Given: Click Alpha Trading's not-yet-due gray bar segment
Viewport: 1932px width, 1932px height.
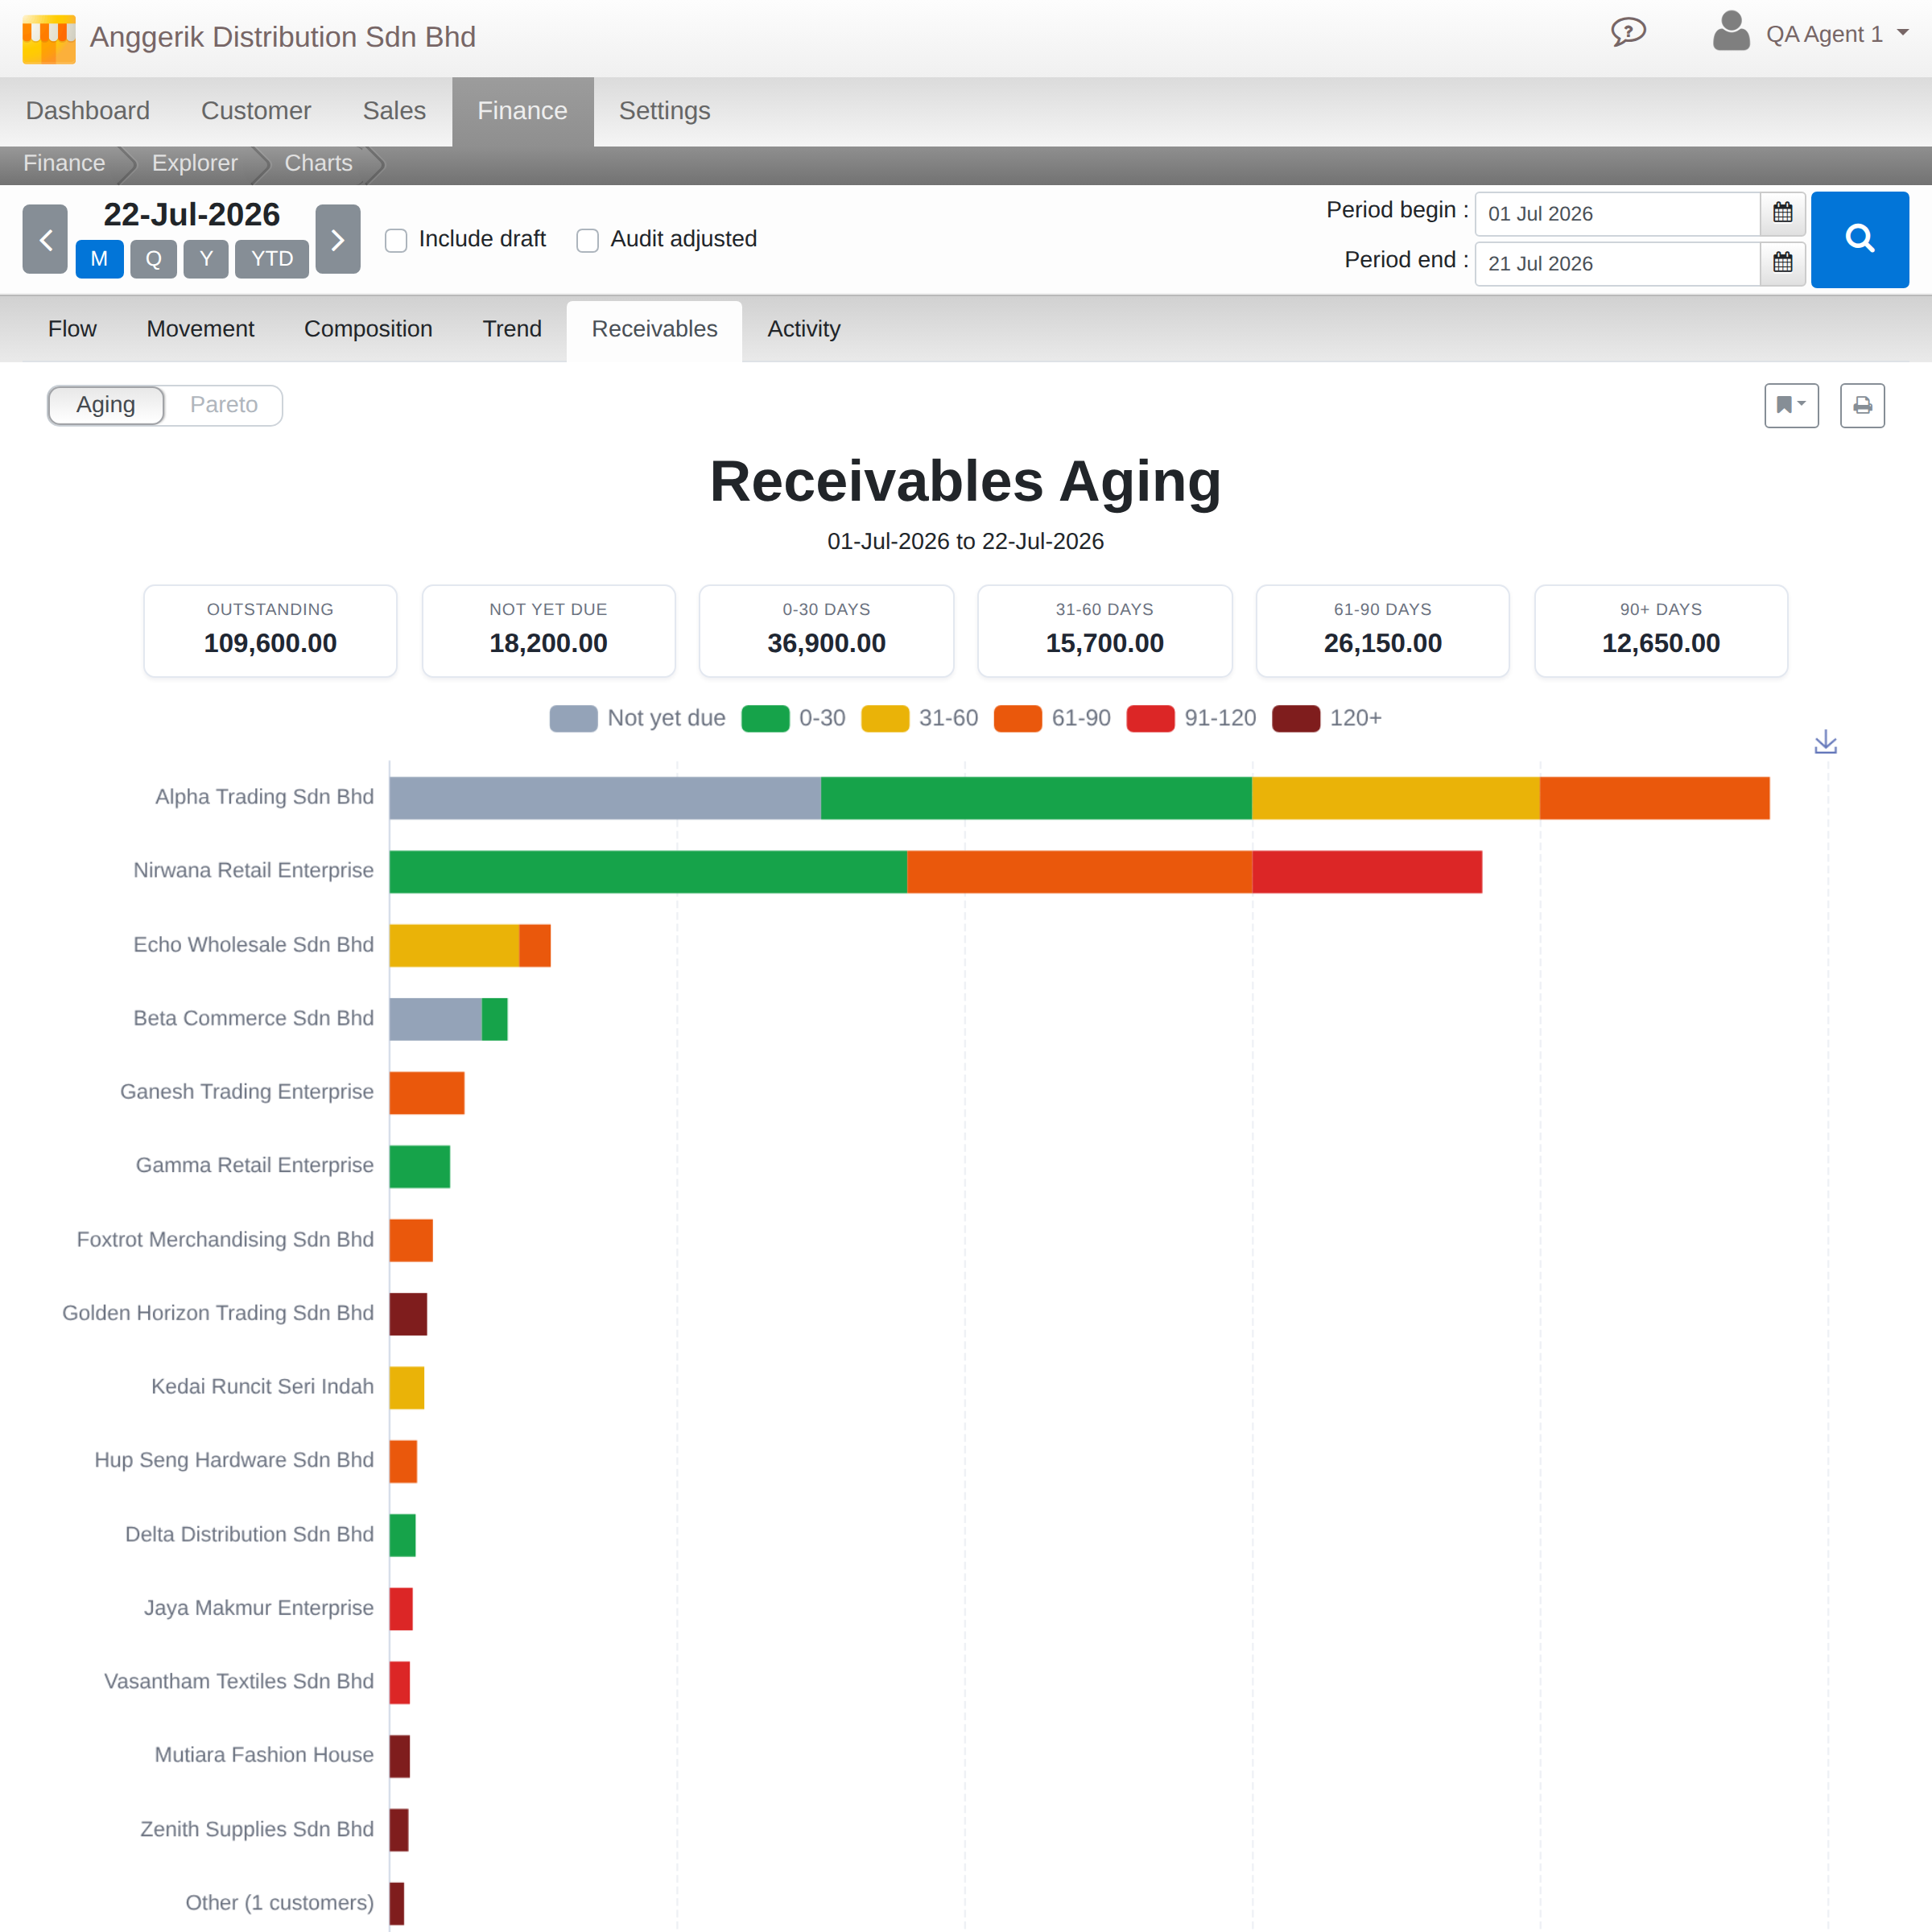Looking at the screenshot, I should tap(605, 798).
